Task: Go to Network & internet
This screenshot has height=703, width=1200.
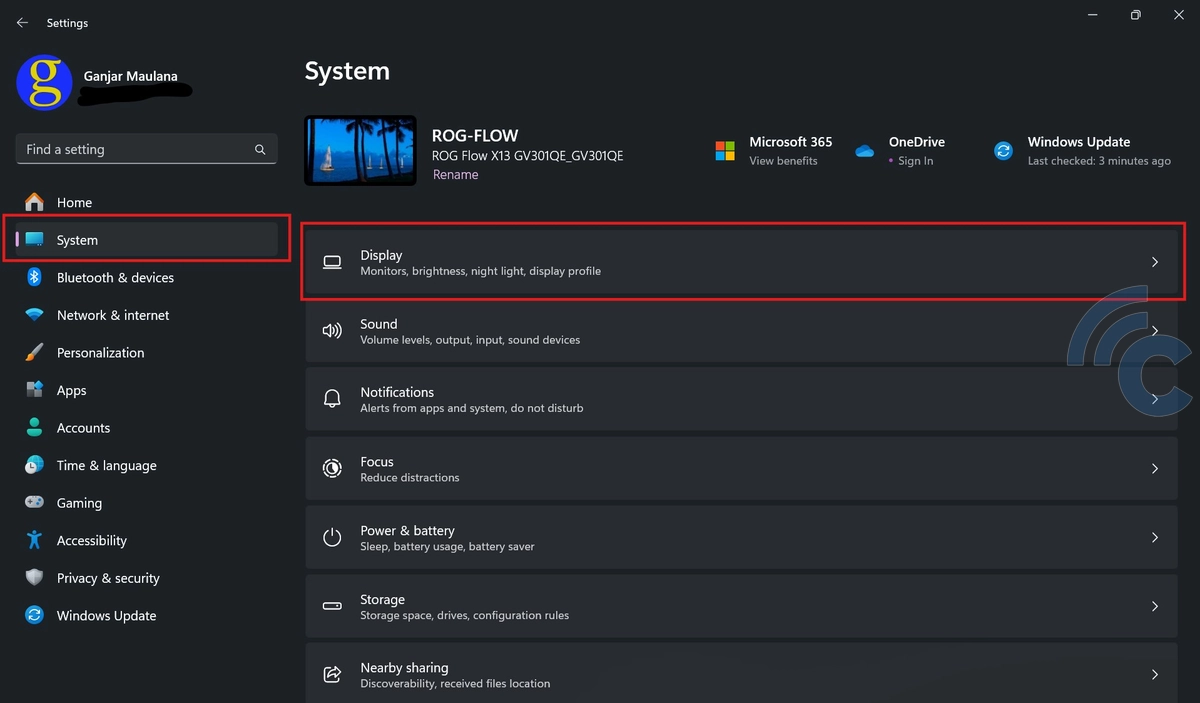Action: 147,315
